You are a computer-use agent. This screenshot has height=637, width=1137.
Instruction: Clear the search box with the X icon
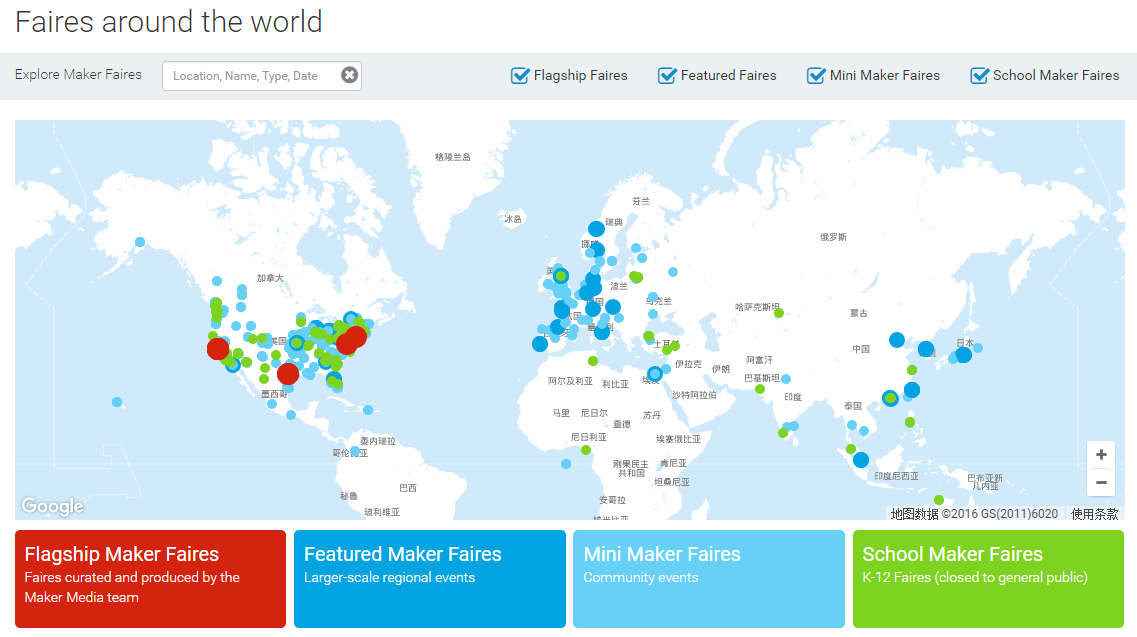pyautogui.click(x=350, y=75)
